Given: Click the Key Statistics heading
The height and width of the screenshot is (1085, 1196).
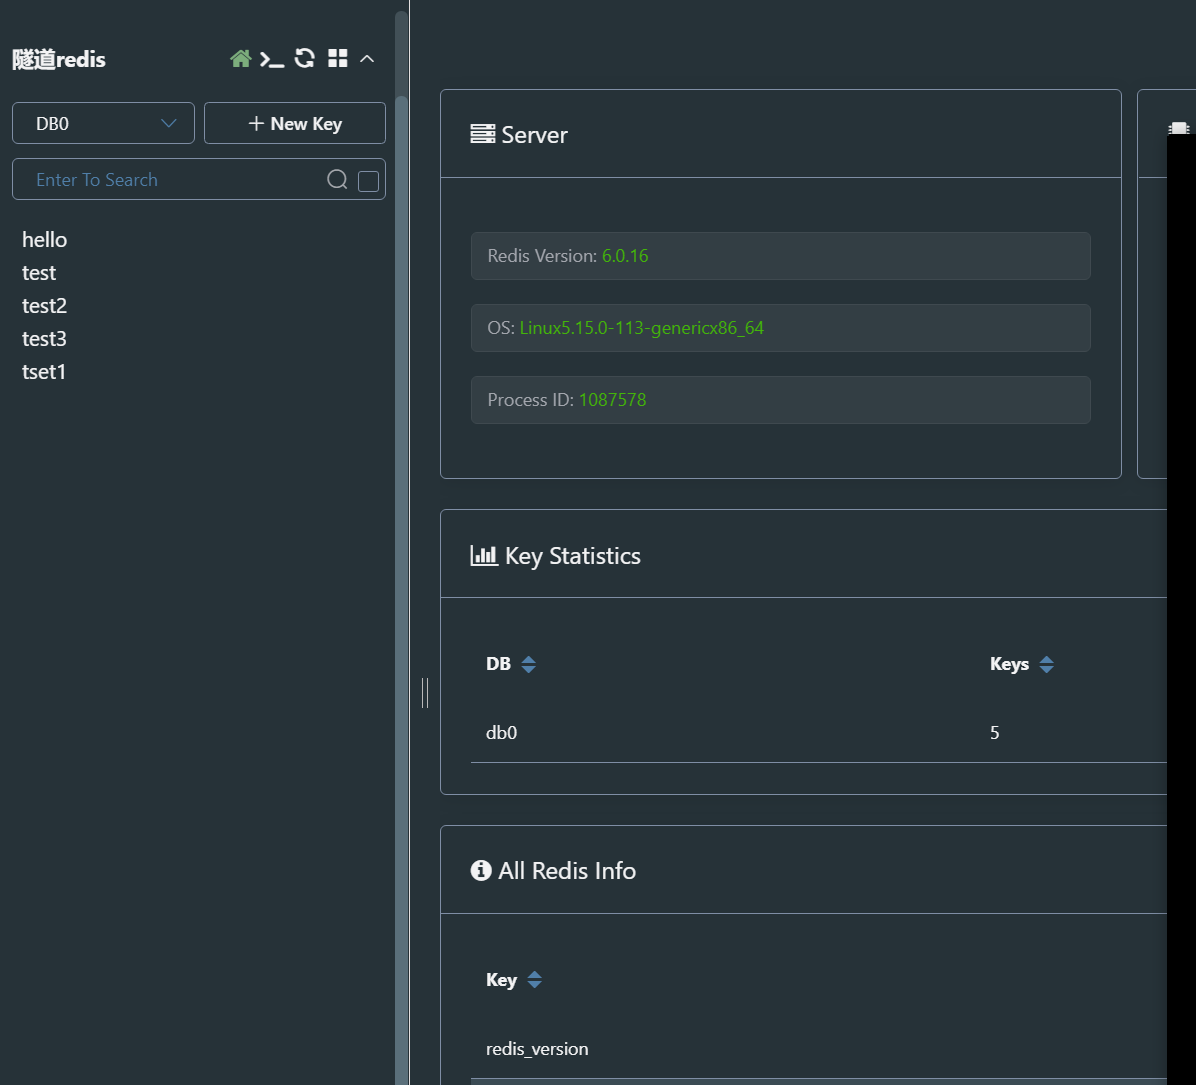Looking at the screenshot, I should tap(572, 556).
